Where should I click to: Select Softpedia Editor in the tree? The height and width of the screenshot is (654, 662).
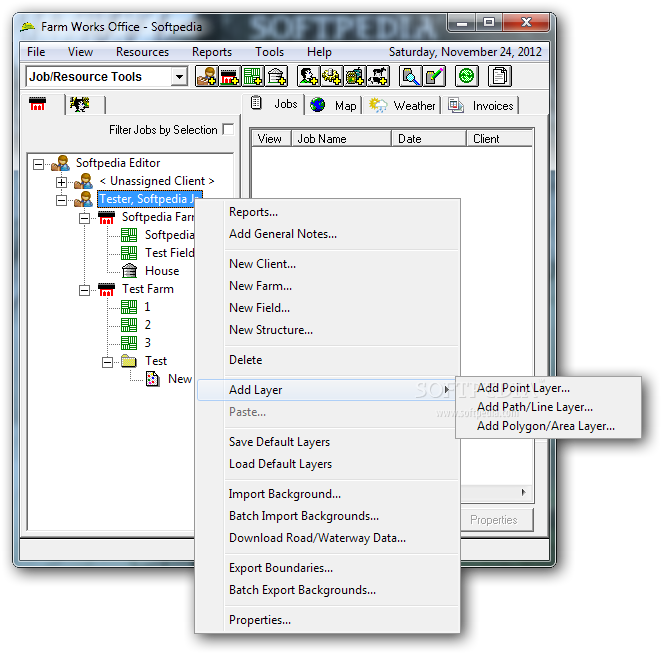pos(118,163)
